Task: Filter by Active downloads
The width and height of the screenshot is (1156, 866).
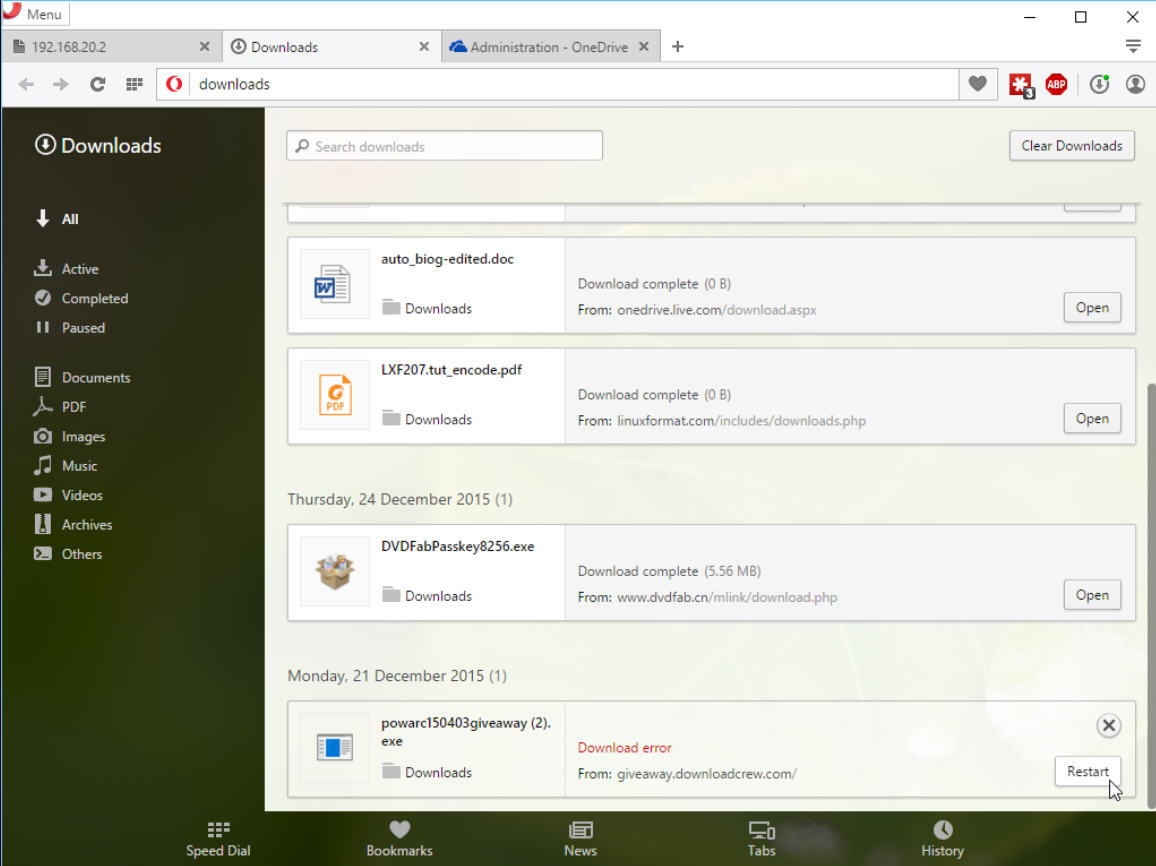Action: click(66, 269)
